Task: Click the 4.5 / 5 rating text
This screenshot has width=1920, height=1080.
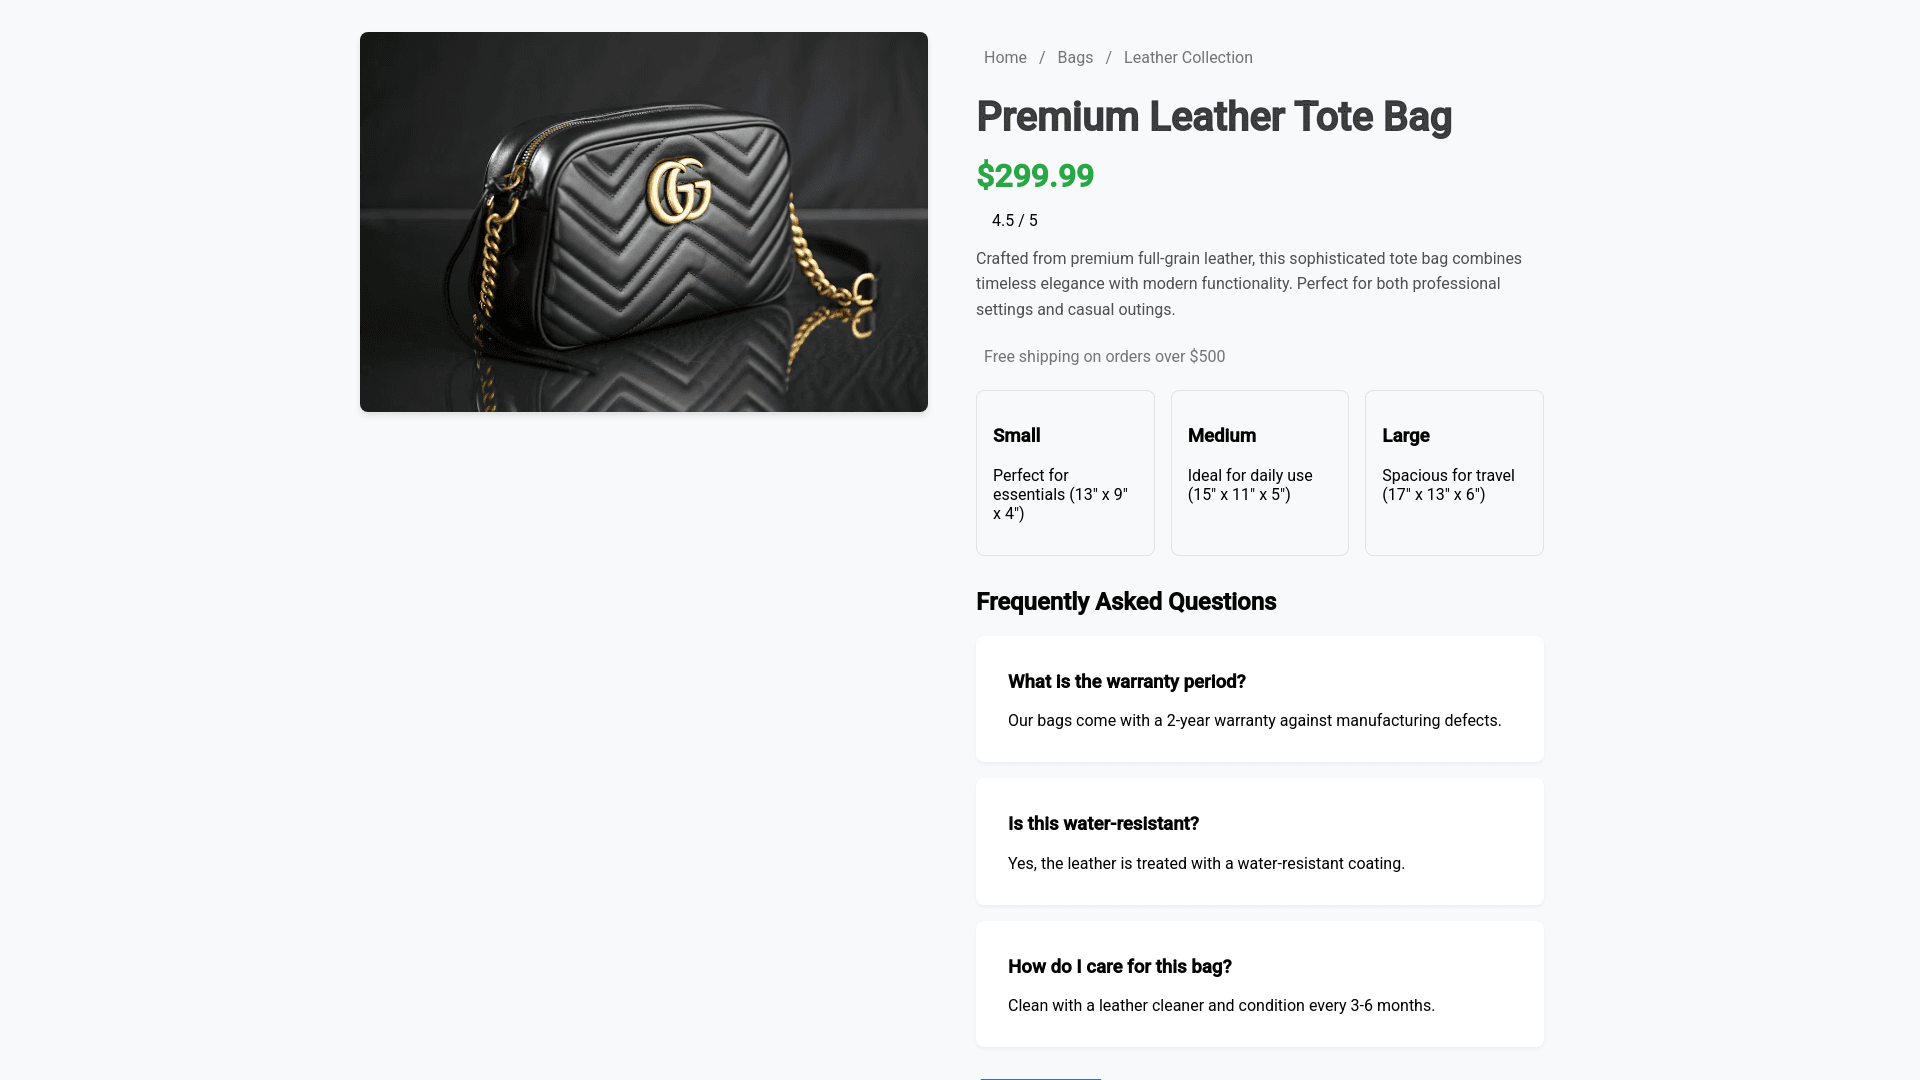Action: (1014, 221)
